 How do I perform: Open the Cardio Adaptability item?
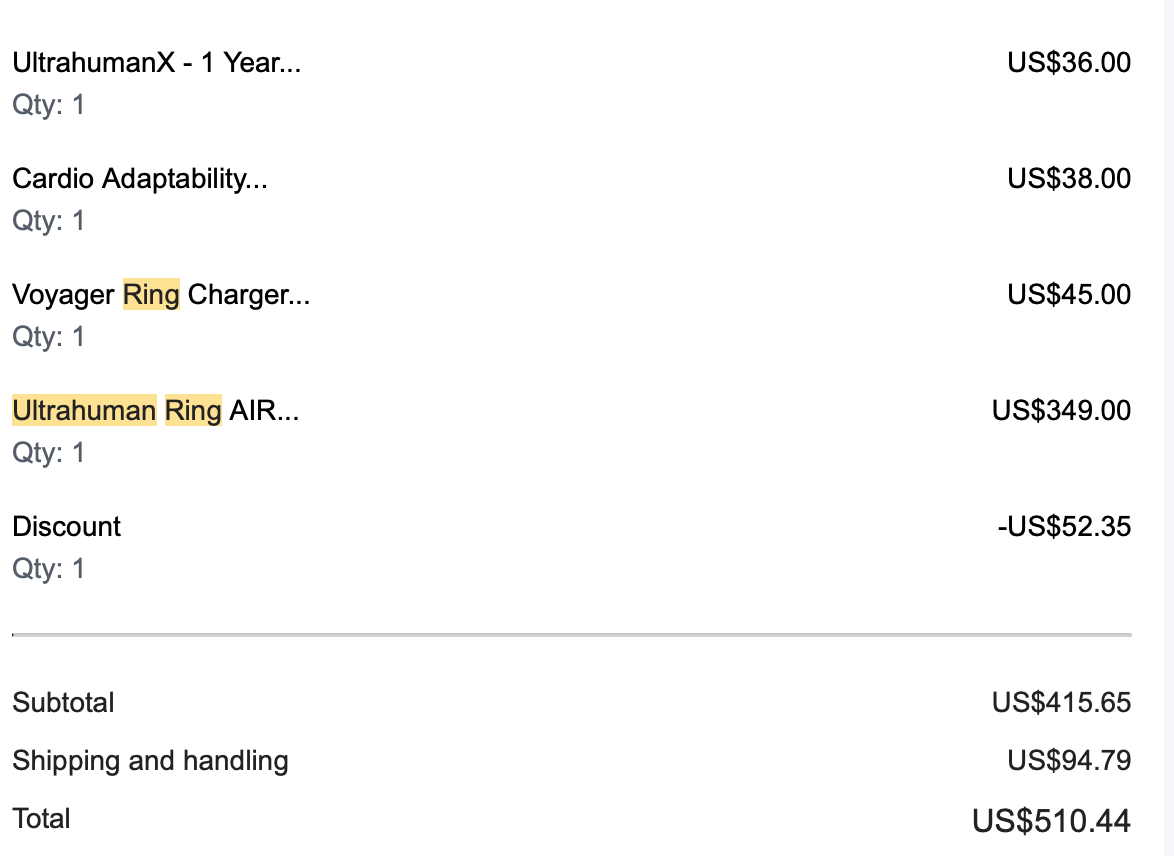139,179
